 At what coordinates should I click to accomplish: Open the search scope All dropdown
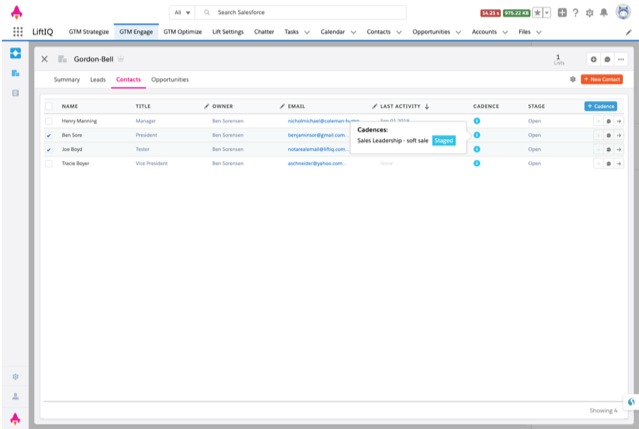coord(181,13)
